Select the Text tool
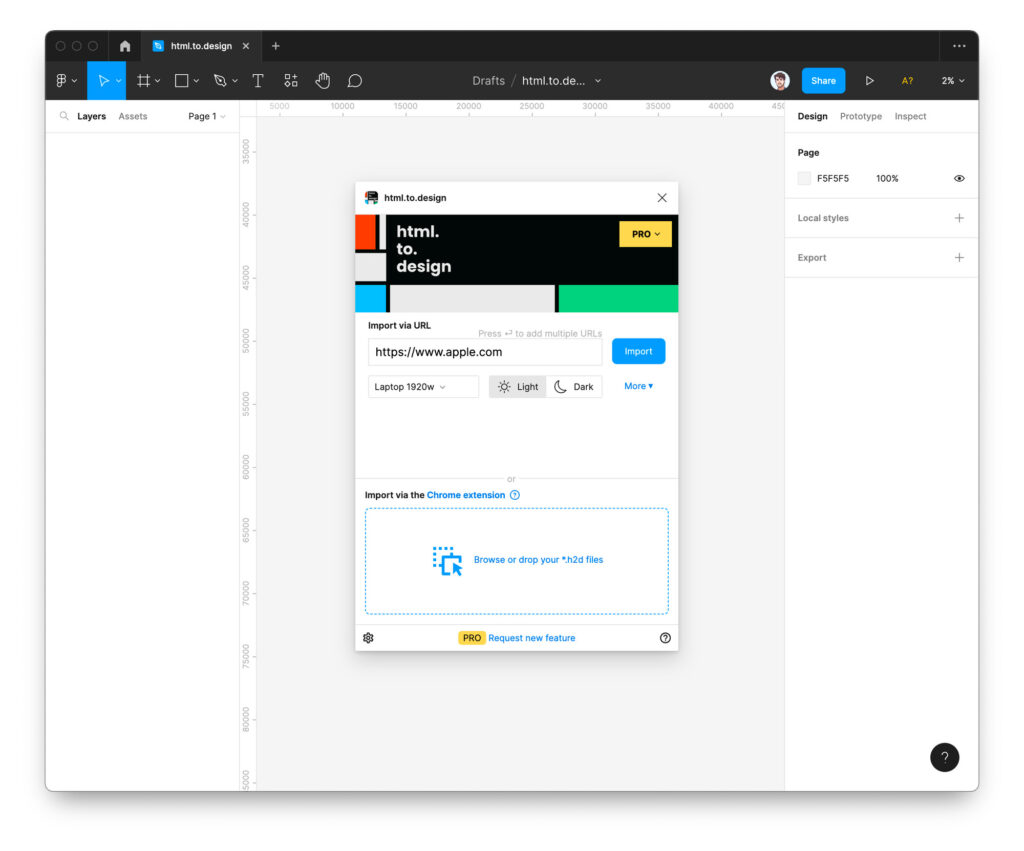This screenshot has height=851, width=1024. [x=257, y=81]
